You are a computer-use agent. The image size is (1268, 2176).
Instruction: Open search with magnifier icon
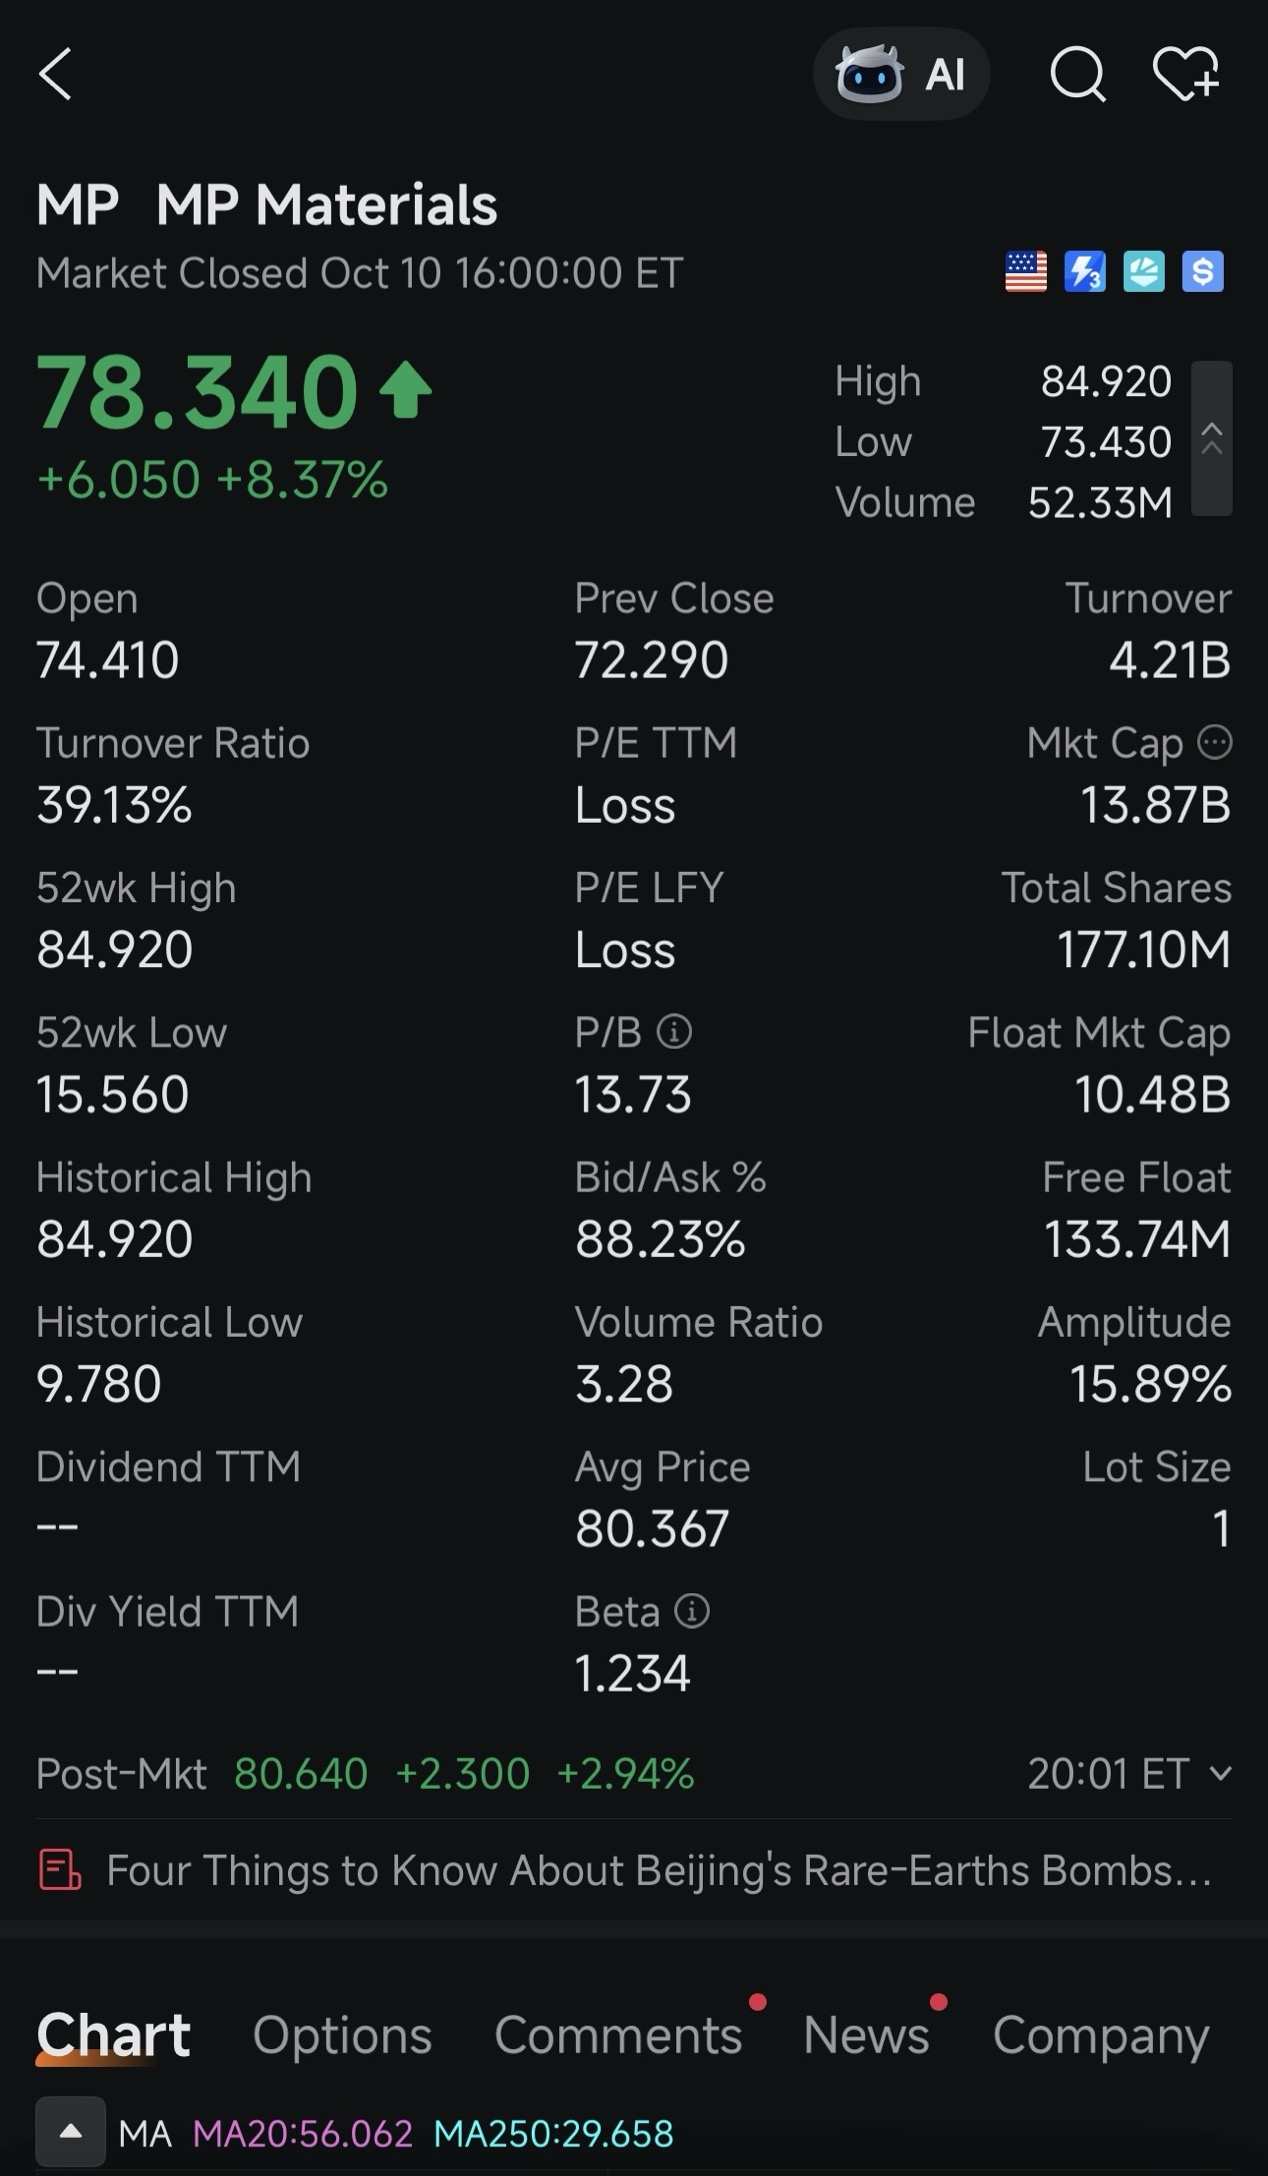click(x=1078, y=75)
